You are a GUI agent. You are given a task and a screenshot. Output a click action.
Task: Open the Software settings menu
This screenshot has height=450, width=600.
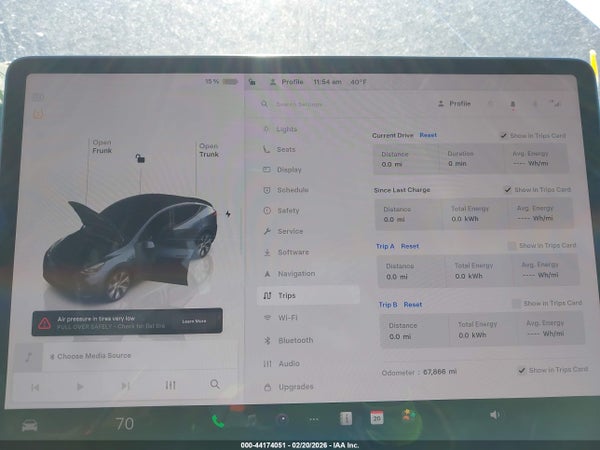tap(286, 252)
